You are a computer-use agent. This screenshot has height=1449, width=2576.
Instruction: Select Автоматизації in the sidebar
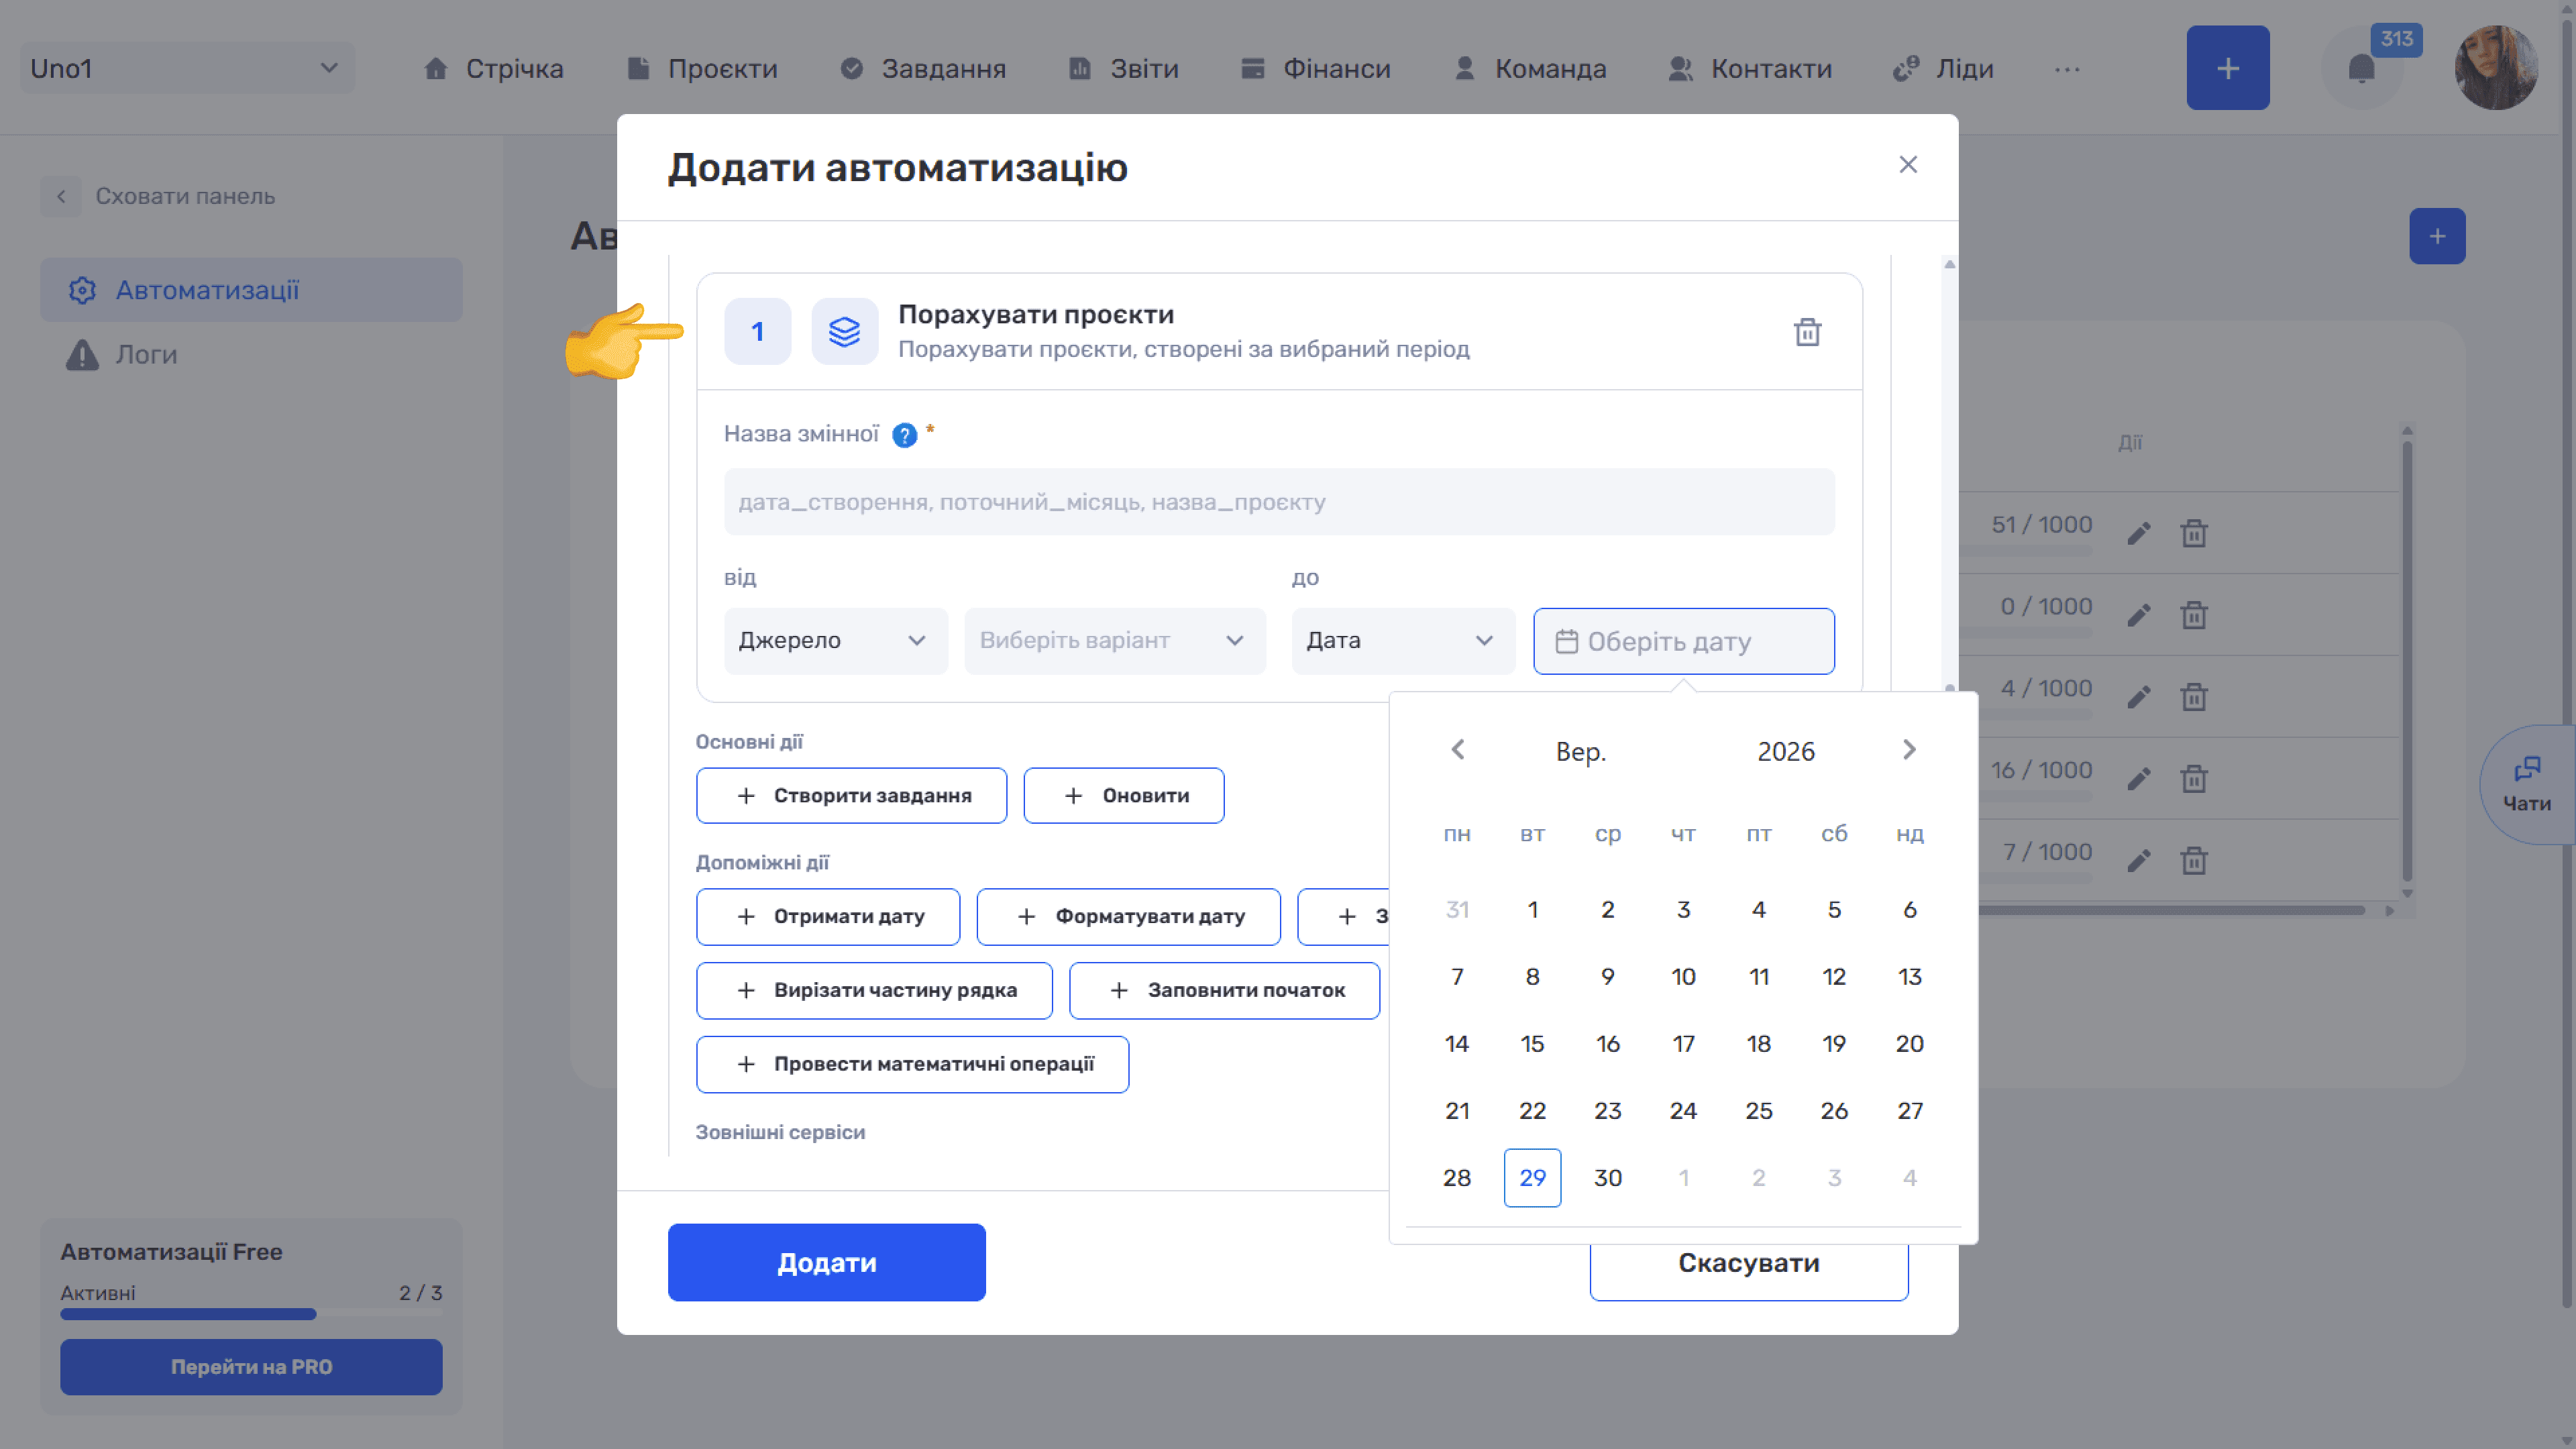[x=251, y=290]
